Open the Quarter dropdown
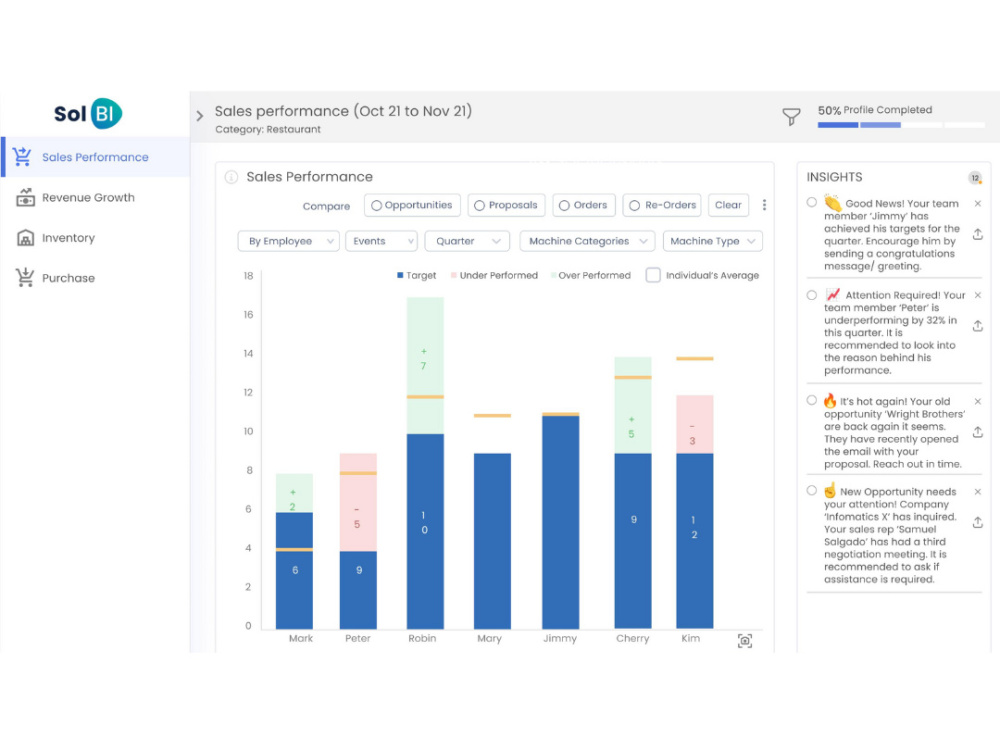This screenshot has height=750, width=1000. coord(467,241)
